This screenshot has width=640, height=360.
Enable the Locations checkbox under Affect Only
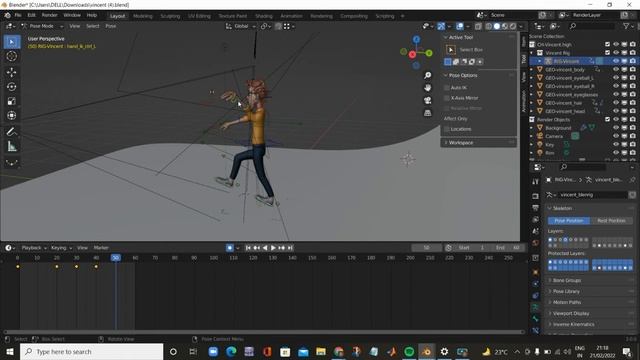tap(447, 129)
